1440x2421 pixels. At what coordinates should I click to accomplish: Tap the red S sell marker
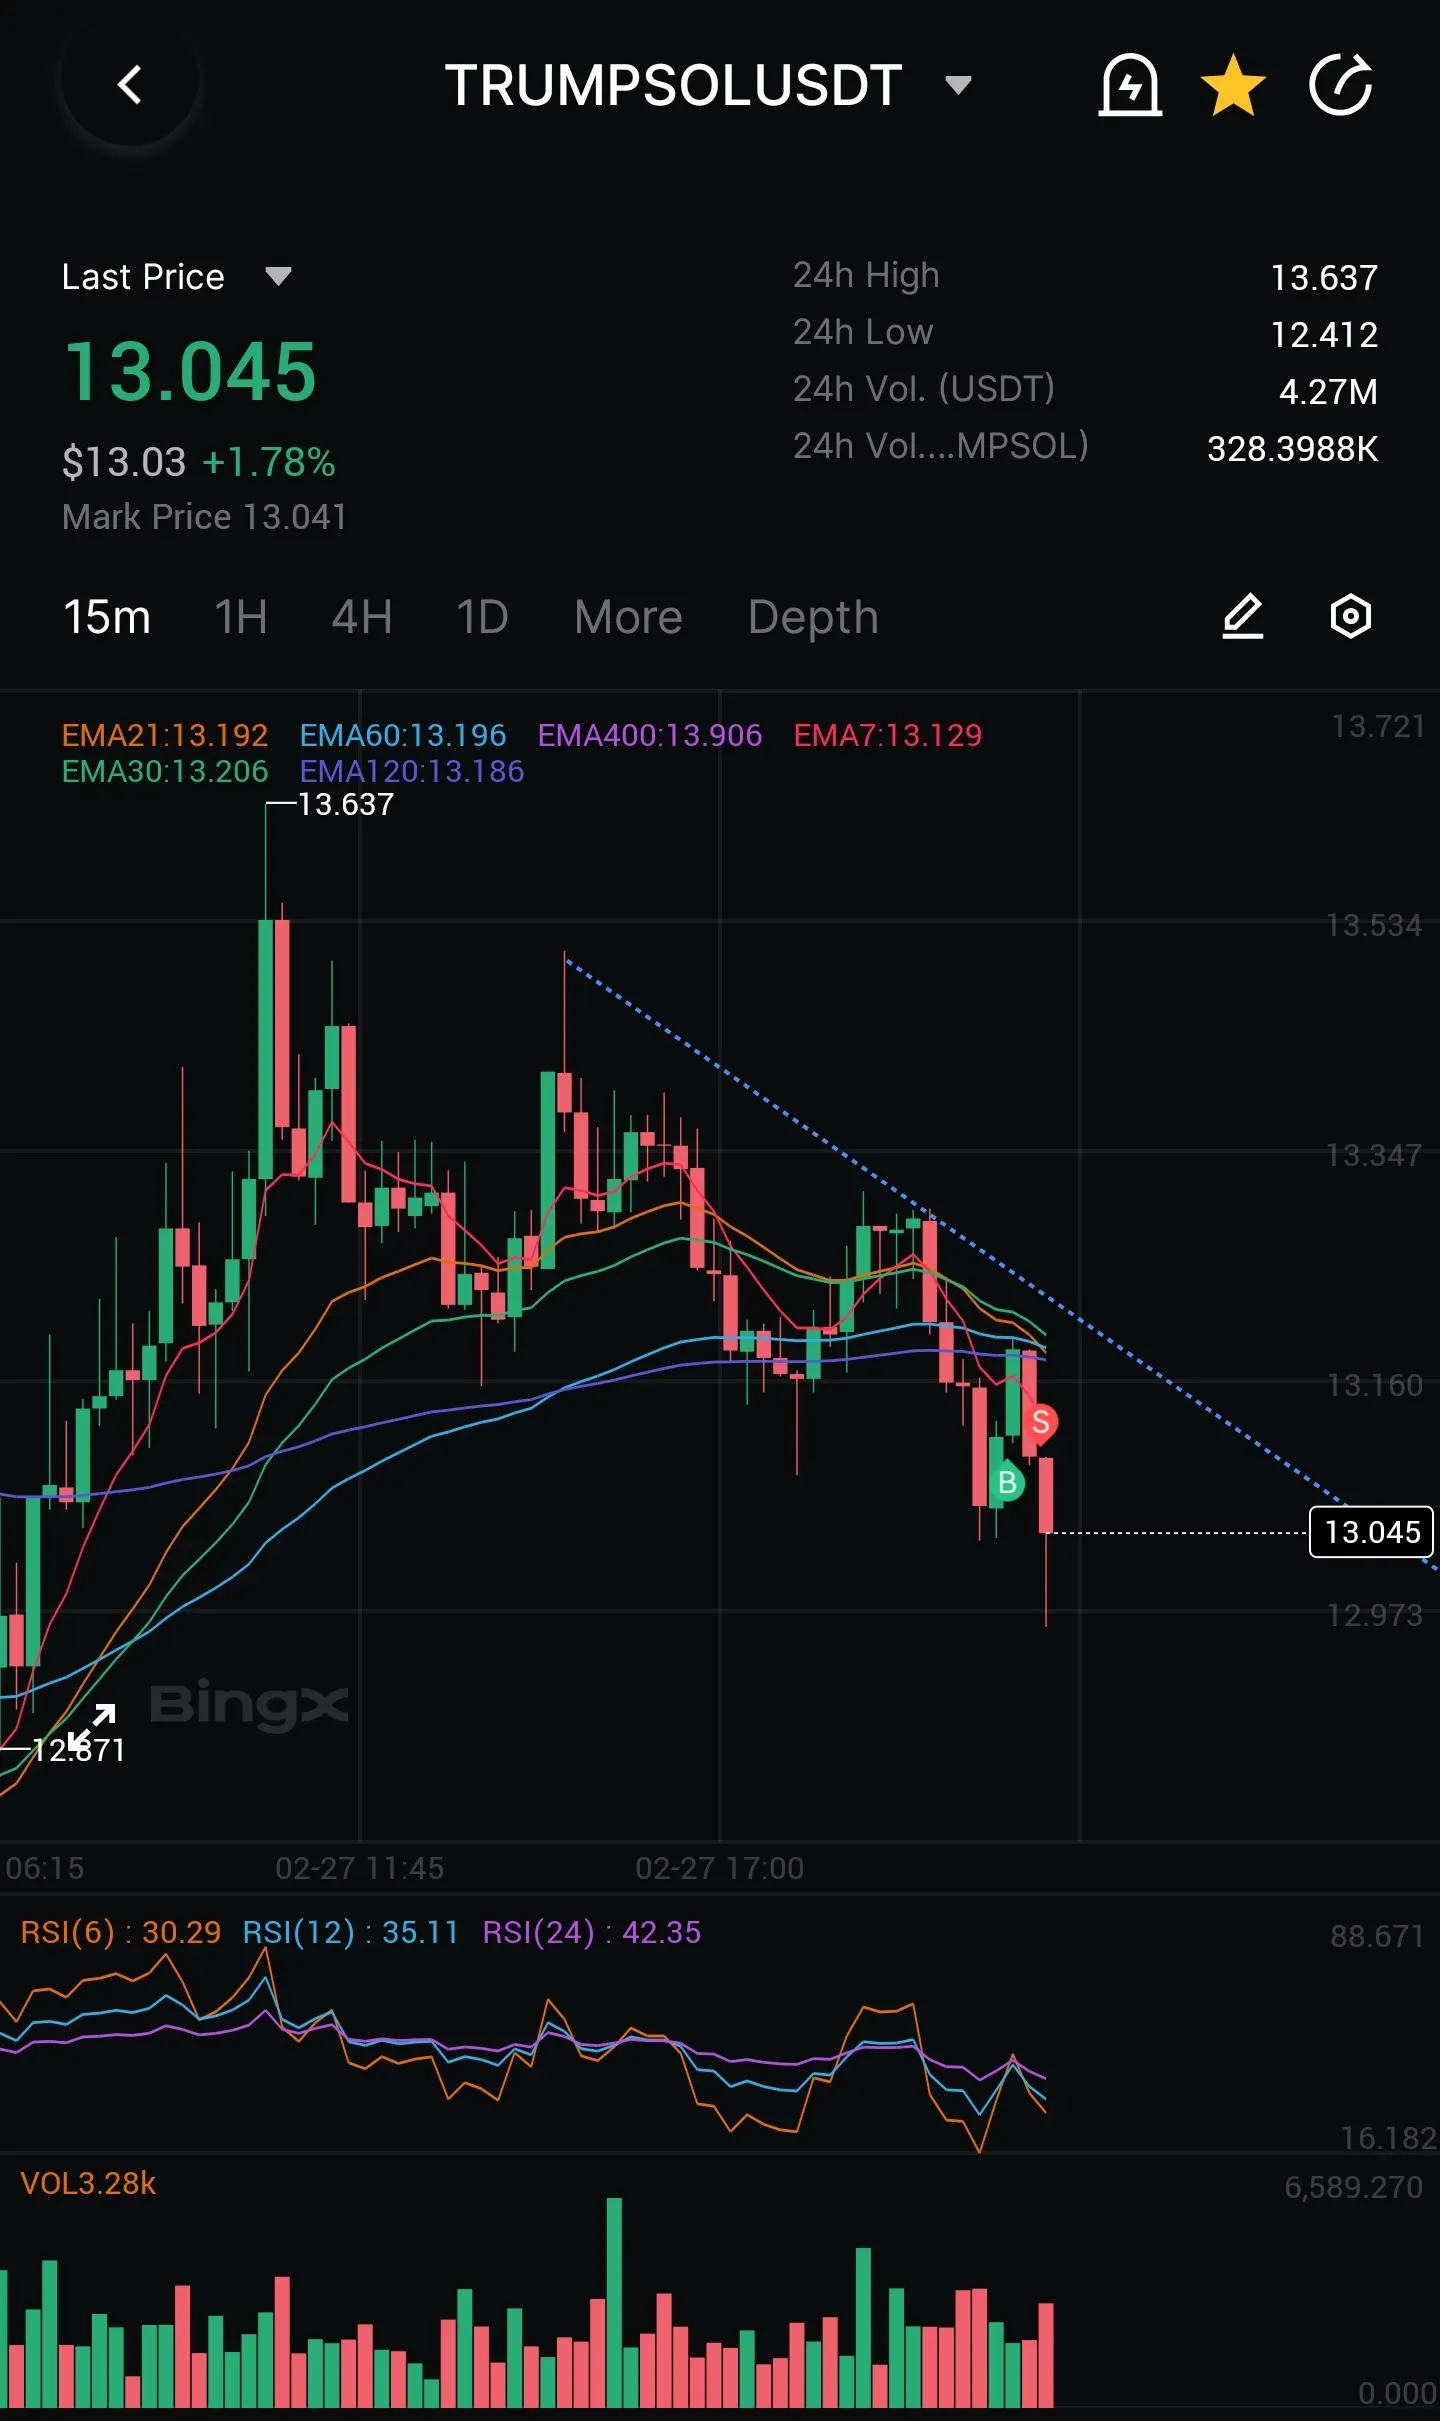click(1041, 1421)
